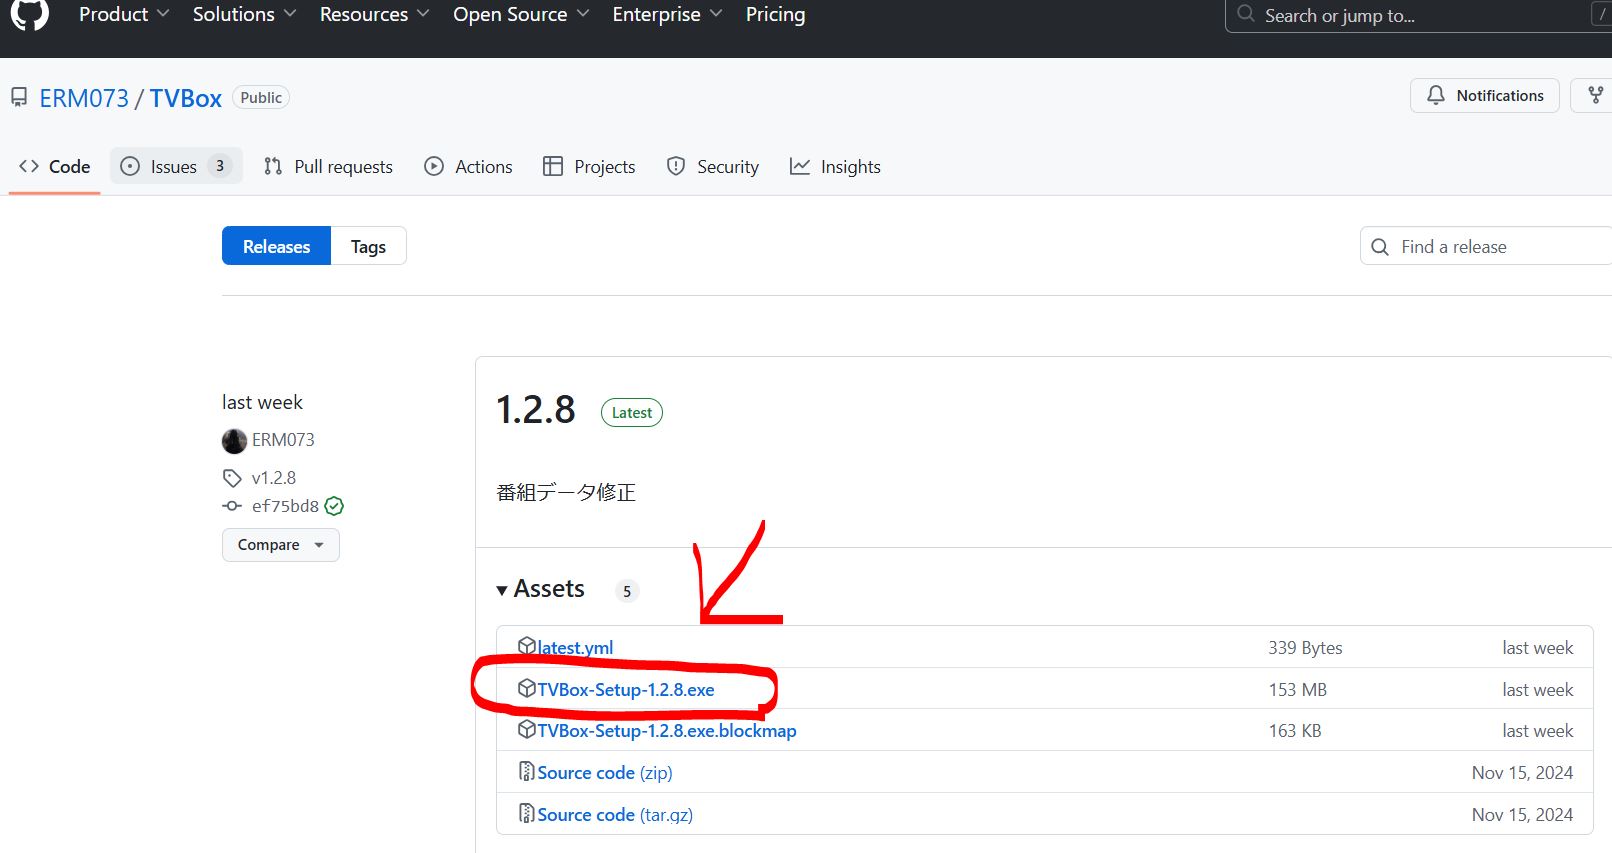The width and height of the screenshot is (1612, 853).
Task: Switch to the Tags tab
Action: point(368,246)
